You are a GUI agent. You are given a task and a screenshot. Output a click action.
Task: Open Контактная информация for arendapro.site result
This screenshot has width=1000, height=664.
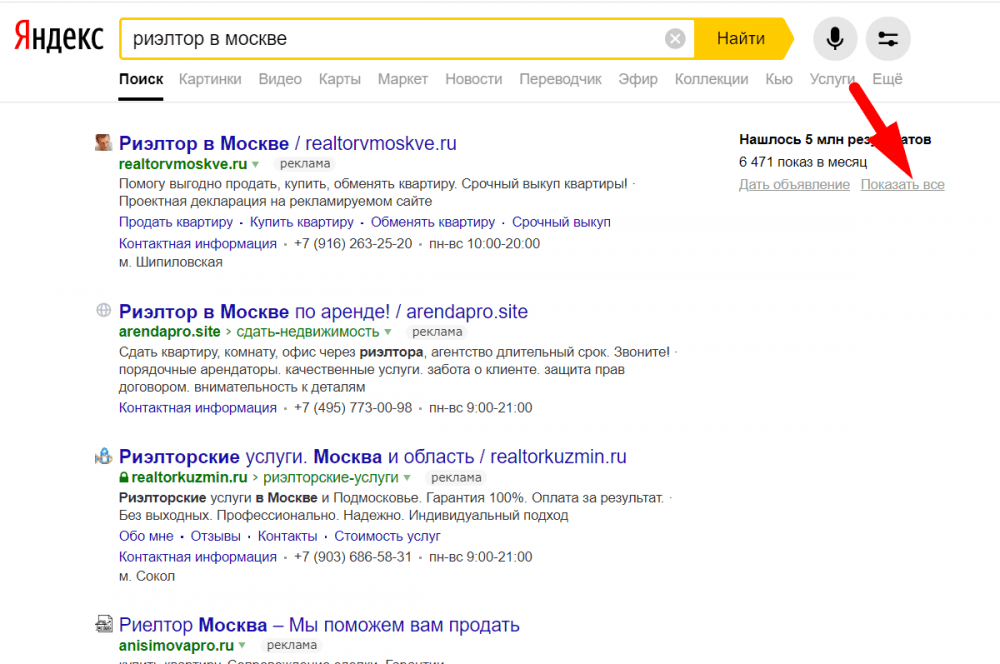click(198, 408)
